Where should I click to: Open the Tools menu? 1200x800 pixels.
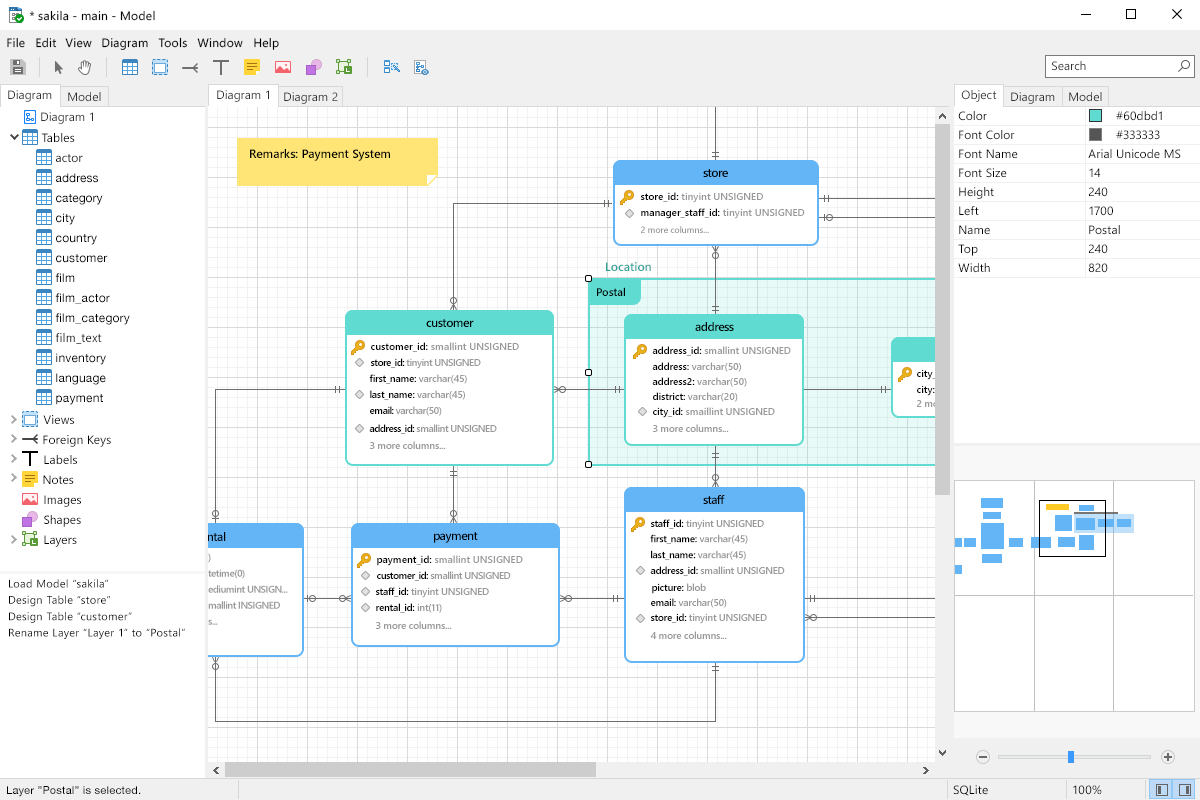[173, 43]
